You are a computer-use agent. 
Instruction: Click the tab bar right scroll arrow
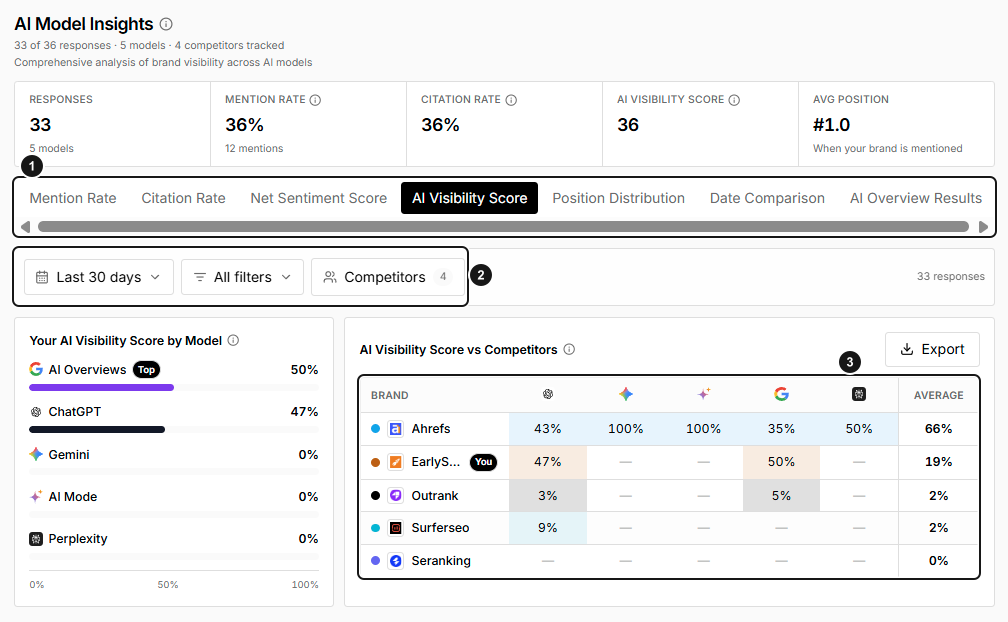[x=983, y=226]
